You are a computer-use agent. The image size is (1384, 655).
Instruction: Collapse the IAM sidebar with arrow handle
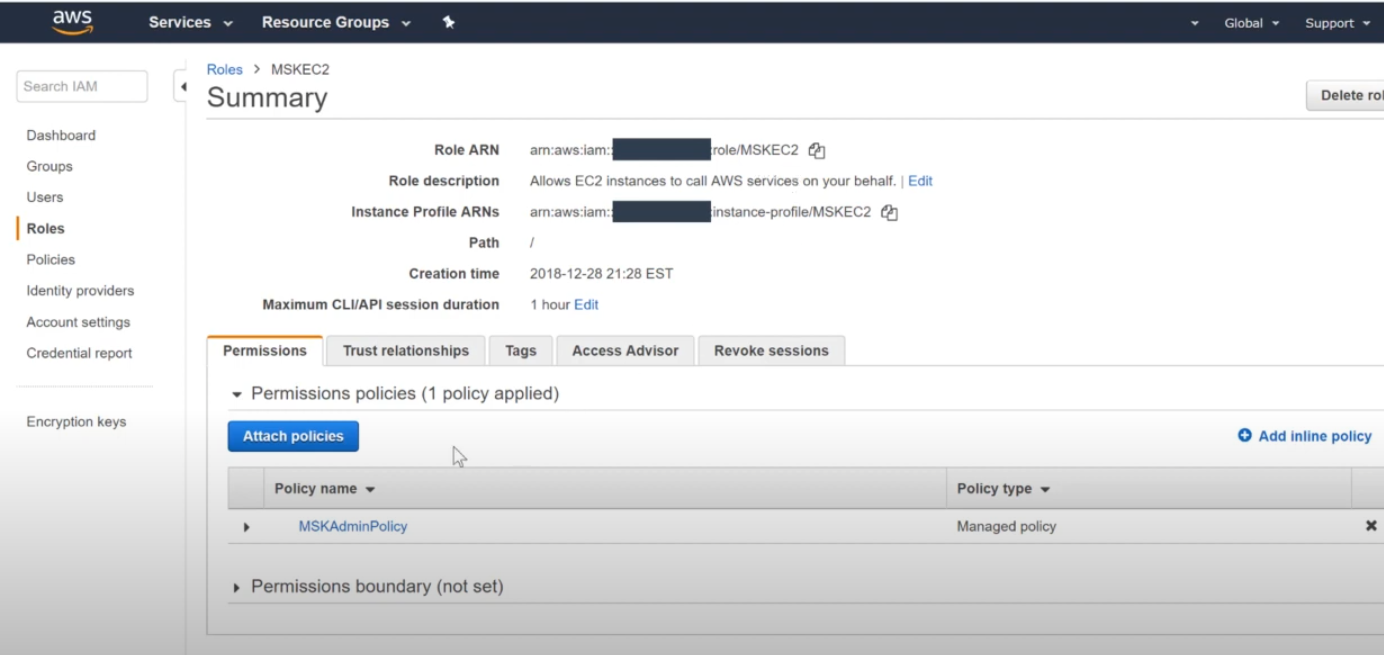pyautogui.click(x=182, y=87)
